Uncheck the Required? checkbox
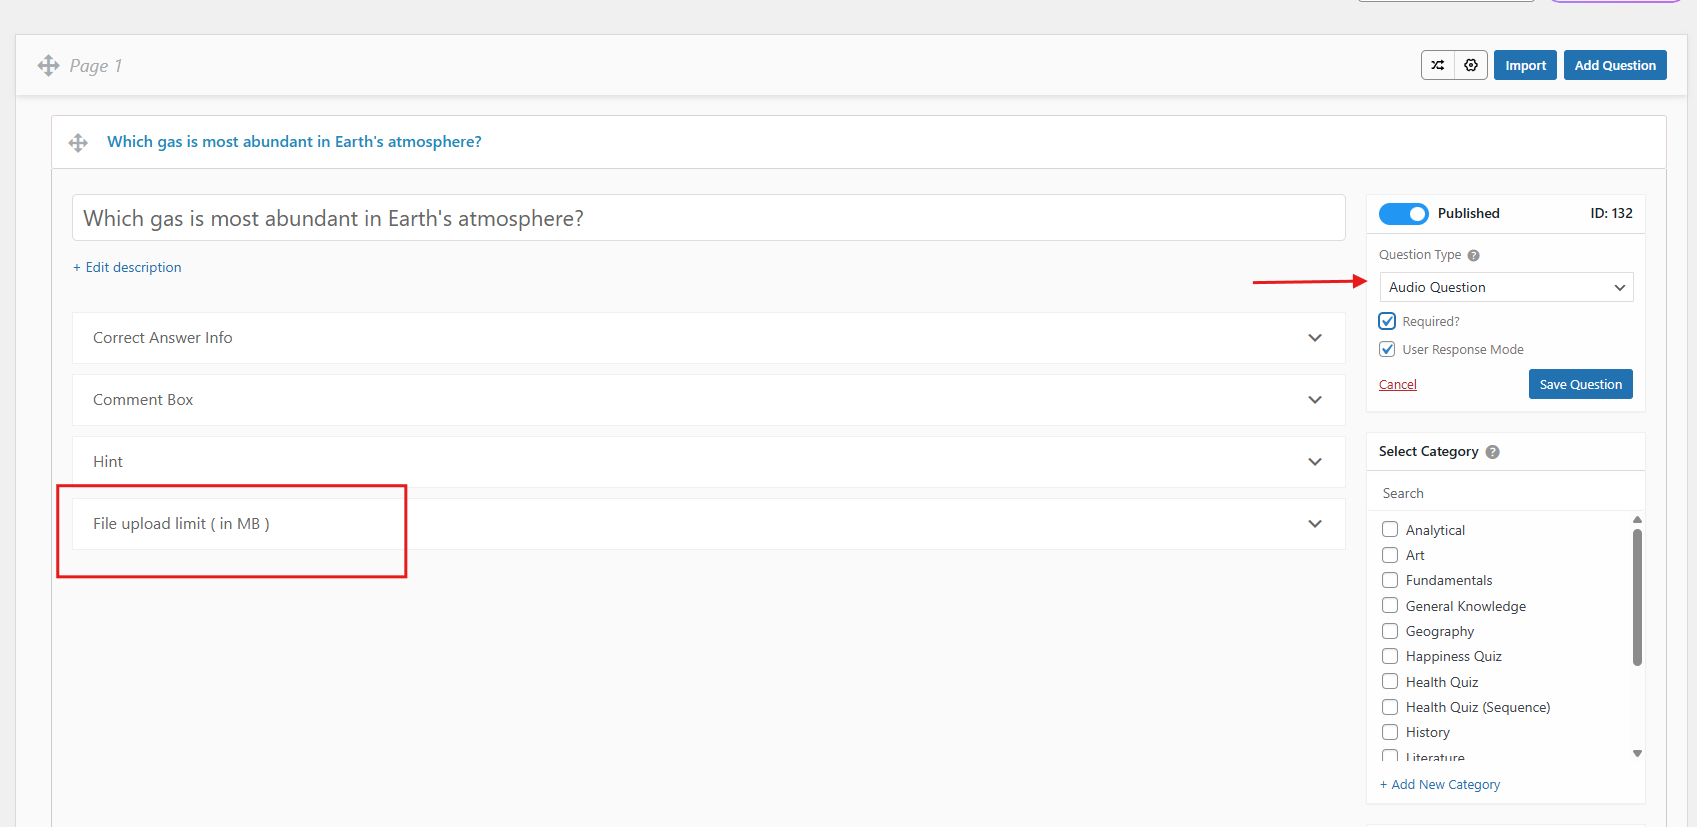 pyautogui.click(x=1387, y=321)
